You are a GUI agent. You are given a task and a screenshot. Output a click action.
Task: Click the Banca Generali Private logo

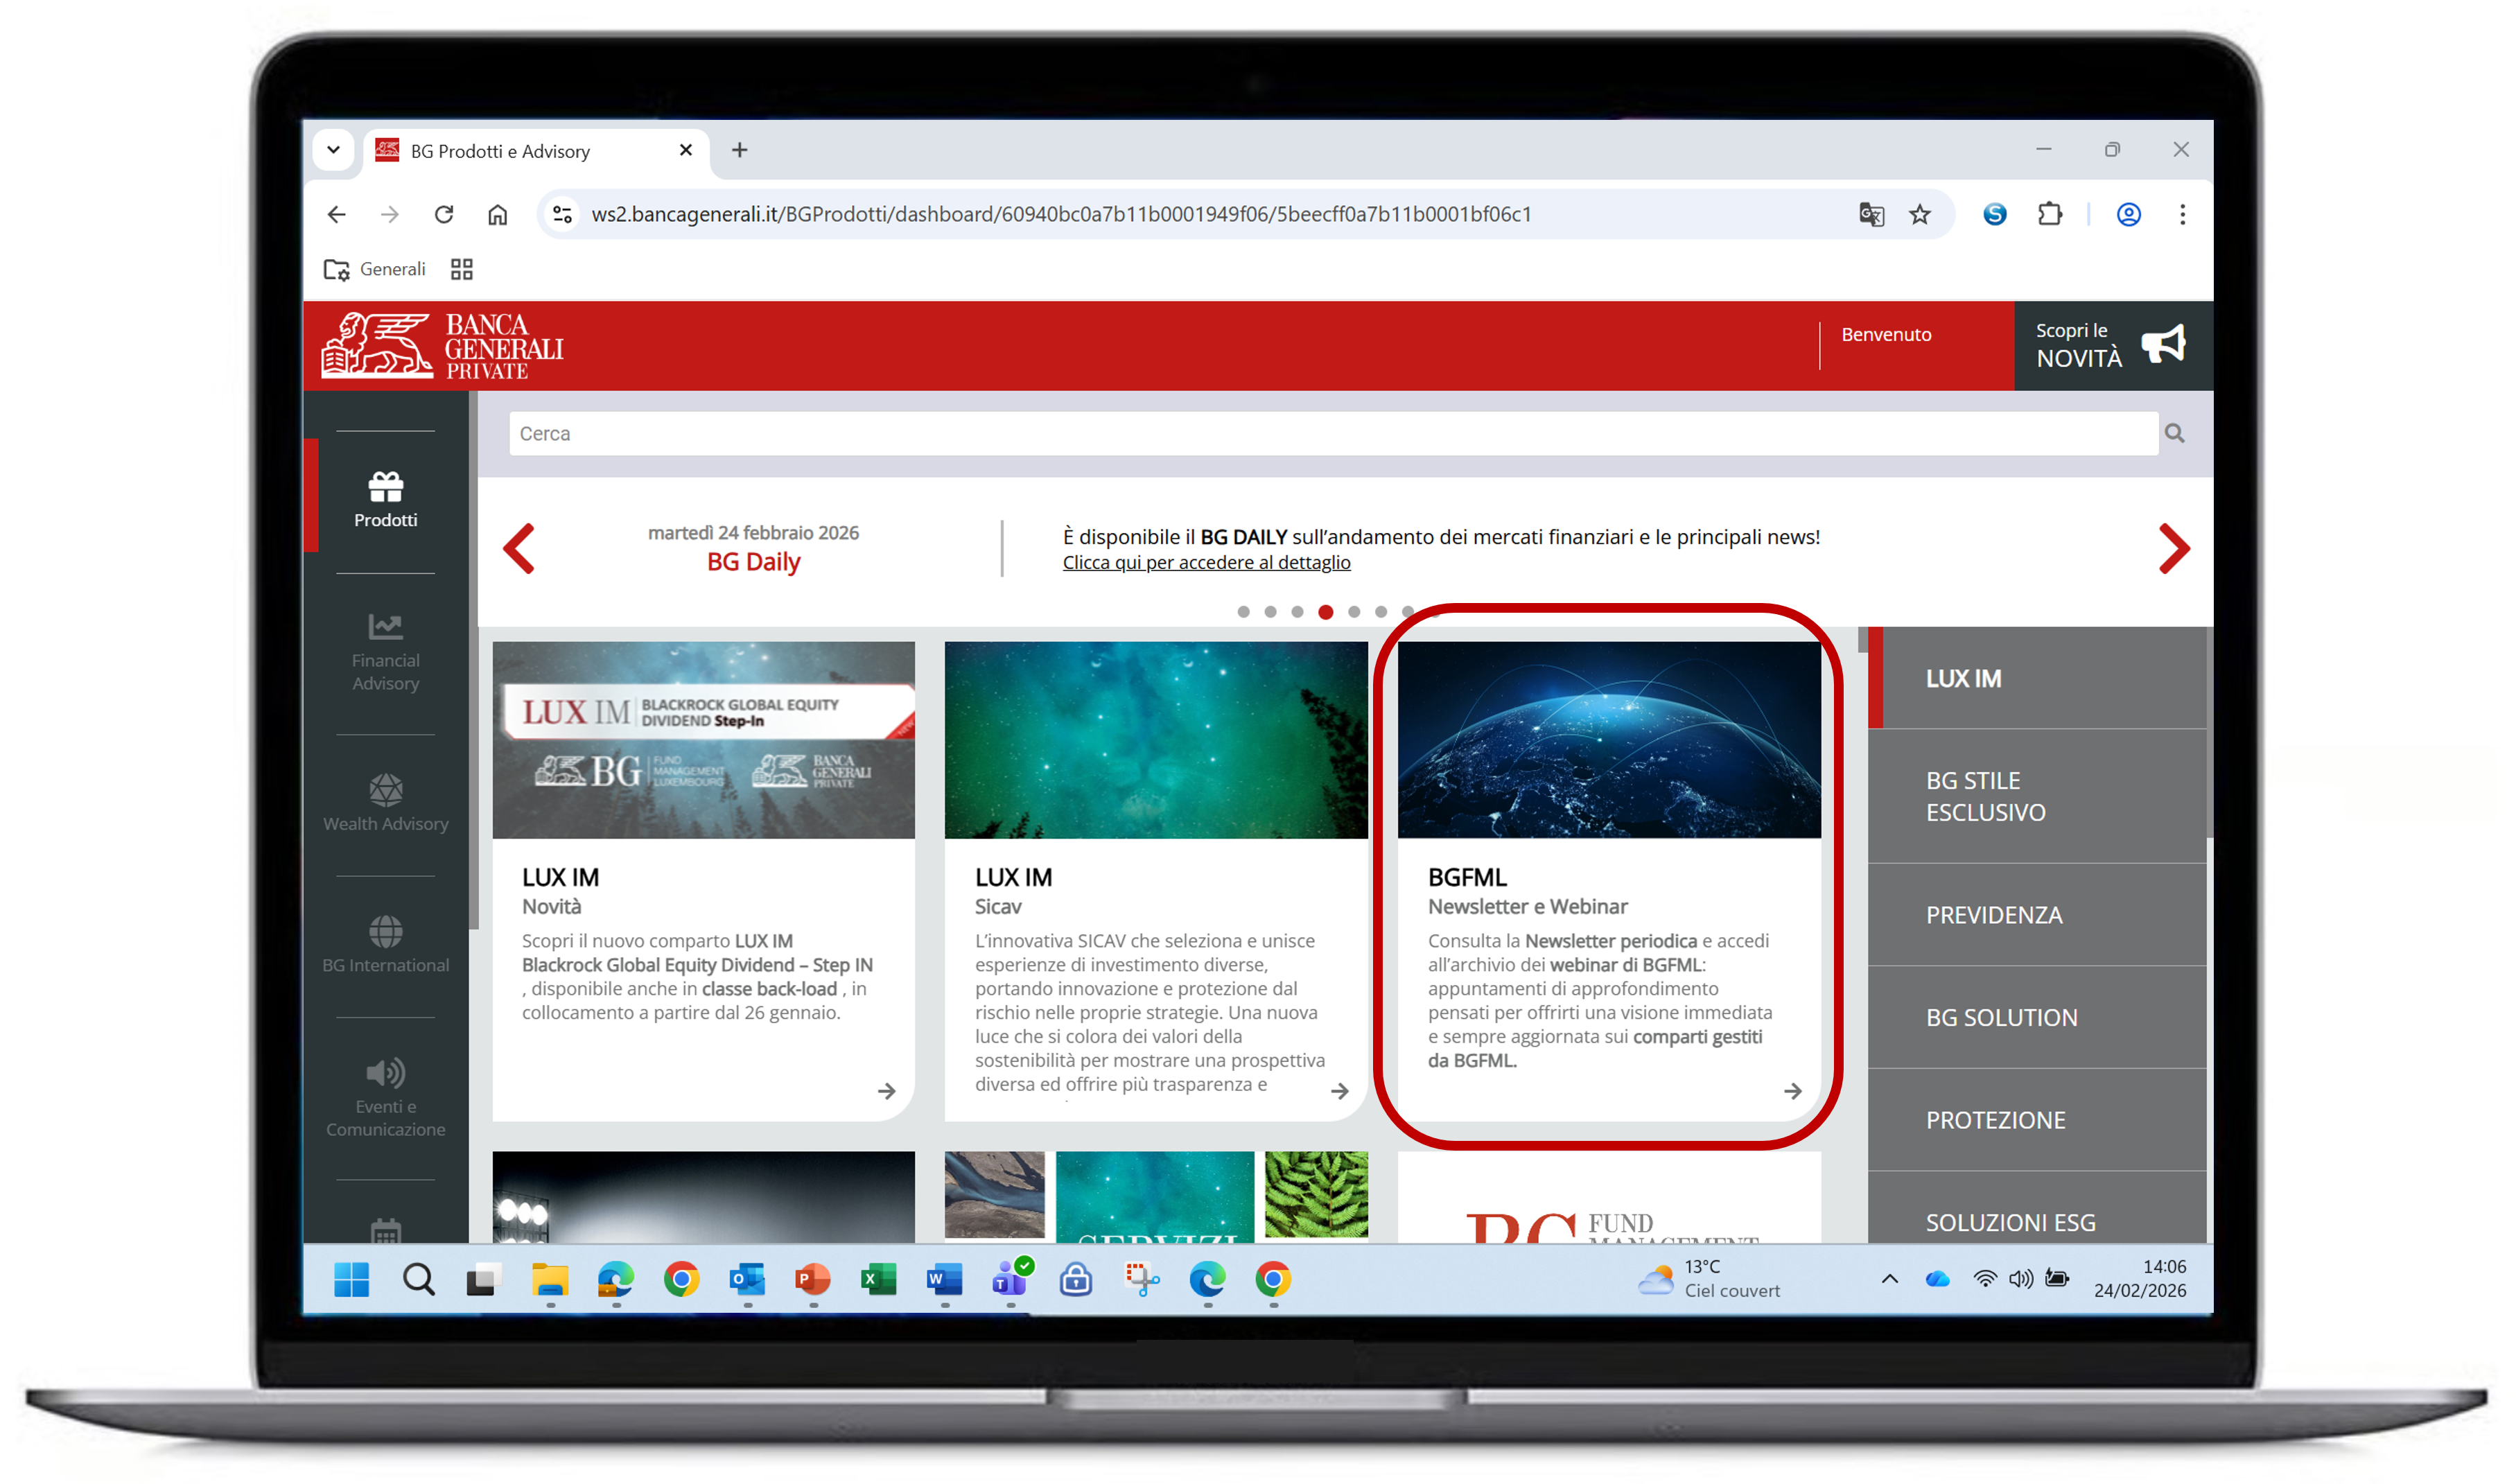point(442,346)
